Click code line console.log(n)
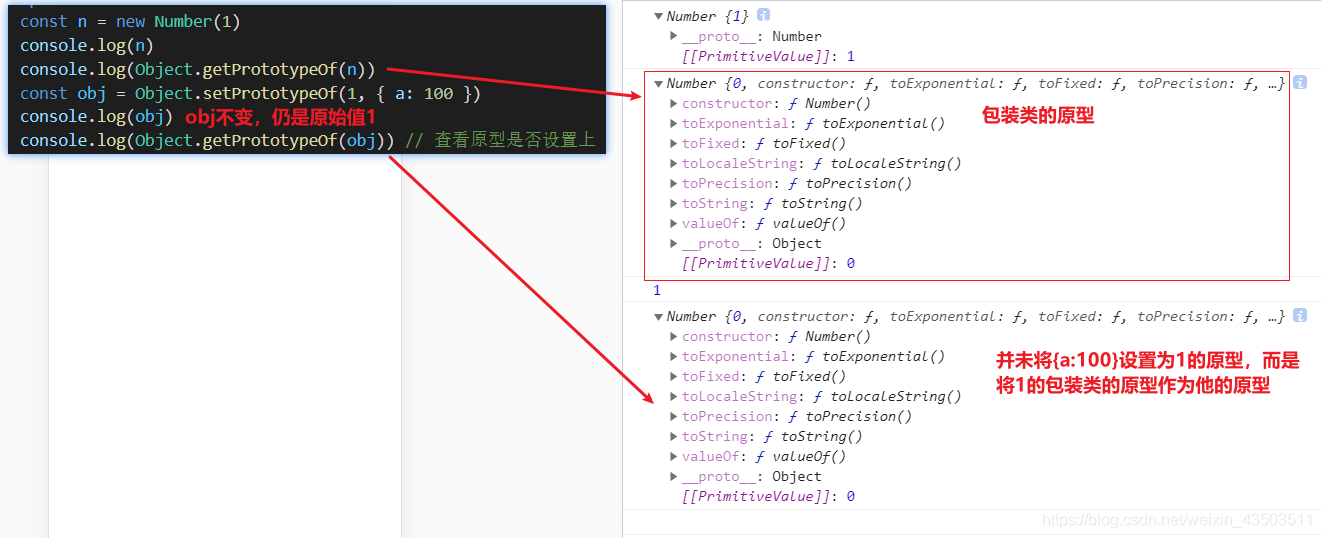The width and height of the screenshot is (1321, 538). pyautogui.click(x=87, y=45)
